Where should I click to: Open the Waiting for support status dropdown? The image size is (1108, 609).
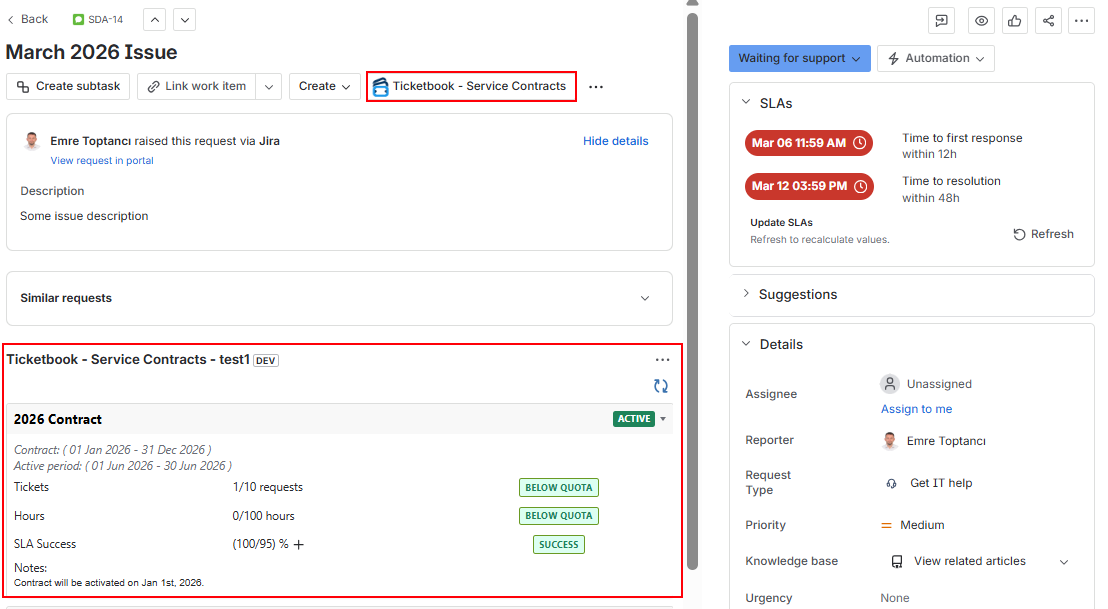(x=799, y=59)
